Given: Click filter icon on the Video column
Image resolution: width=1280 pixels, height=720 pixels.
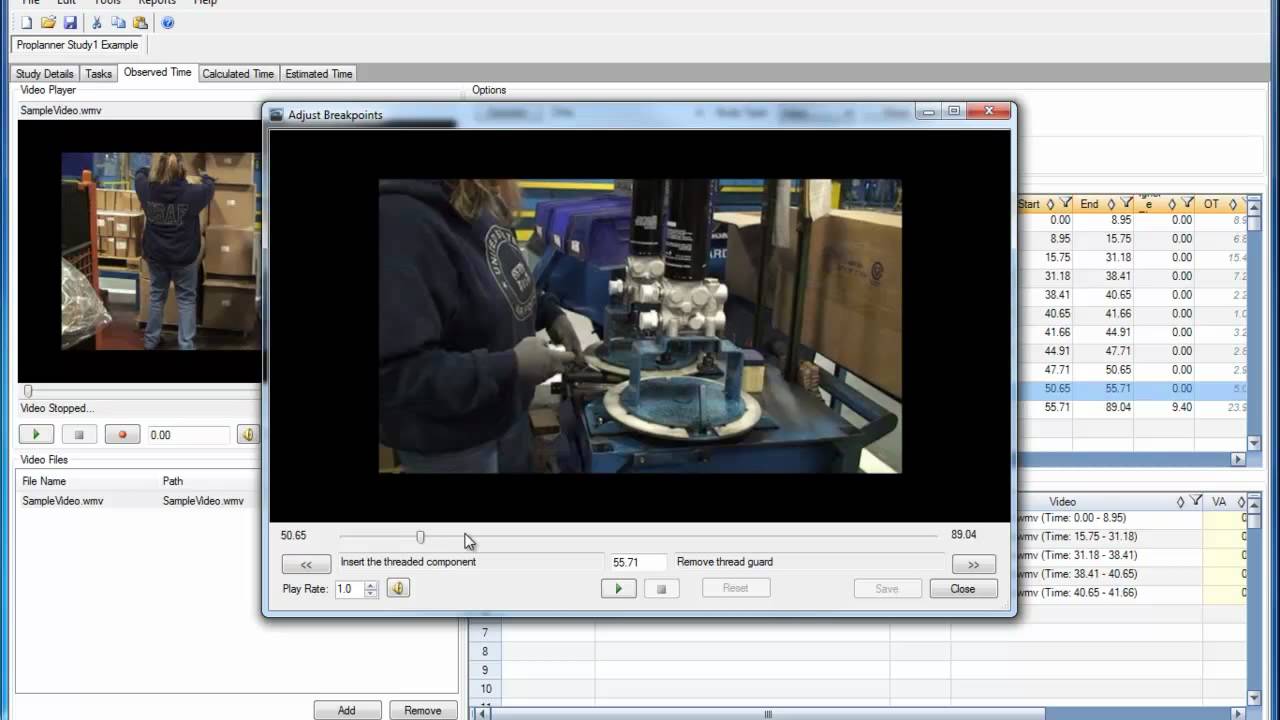Looking at the screenshot, I should point(1195,502).
